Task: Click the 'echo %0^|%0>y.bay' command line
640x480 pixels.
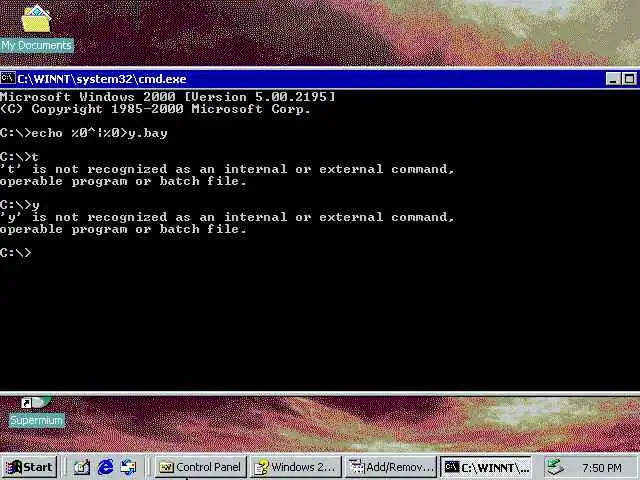Action: point(84,133)
